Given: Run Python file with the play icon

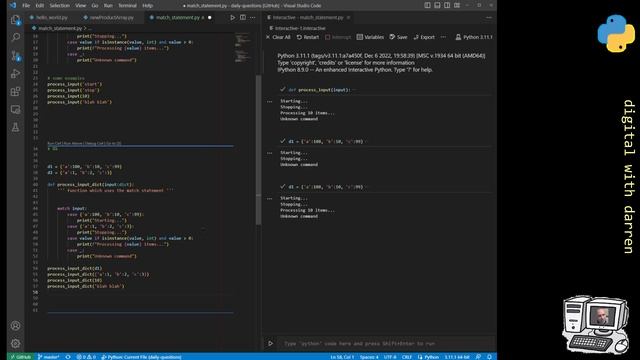Looking at the screenshot, I should point(233,18).
